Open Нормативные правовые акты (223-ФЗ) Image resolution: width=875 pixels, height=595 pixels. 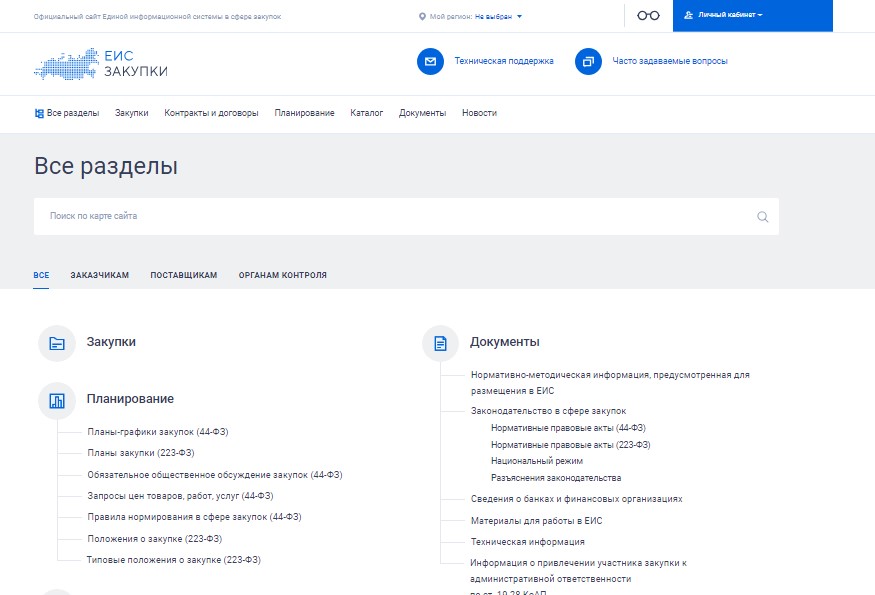(x=570, y=445)
